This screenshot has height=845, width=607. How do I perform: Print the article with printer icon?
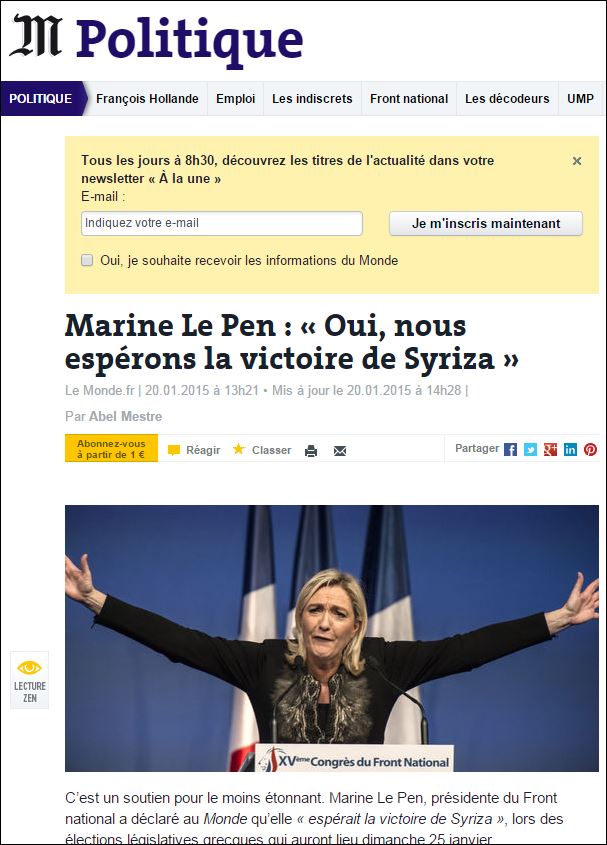311,451
